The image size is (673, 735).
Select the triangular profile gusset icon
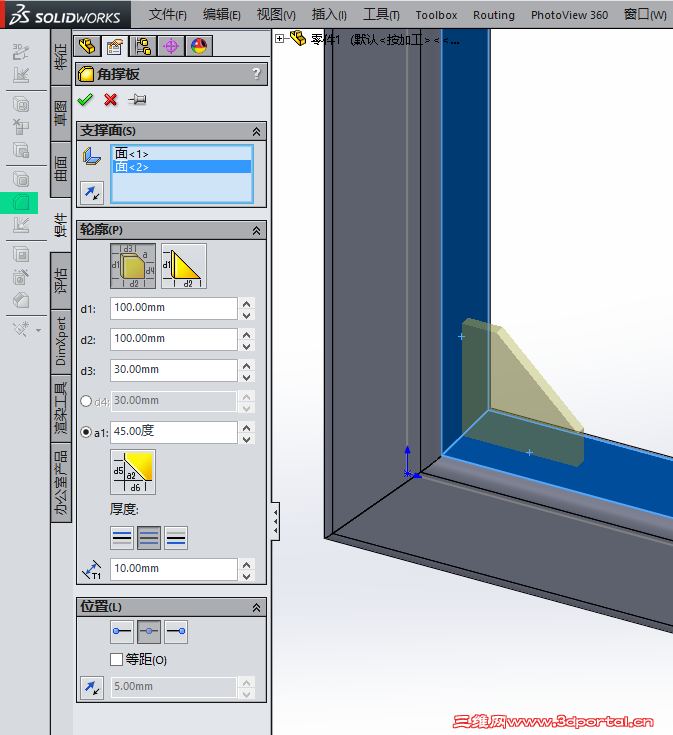[184, 266]
